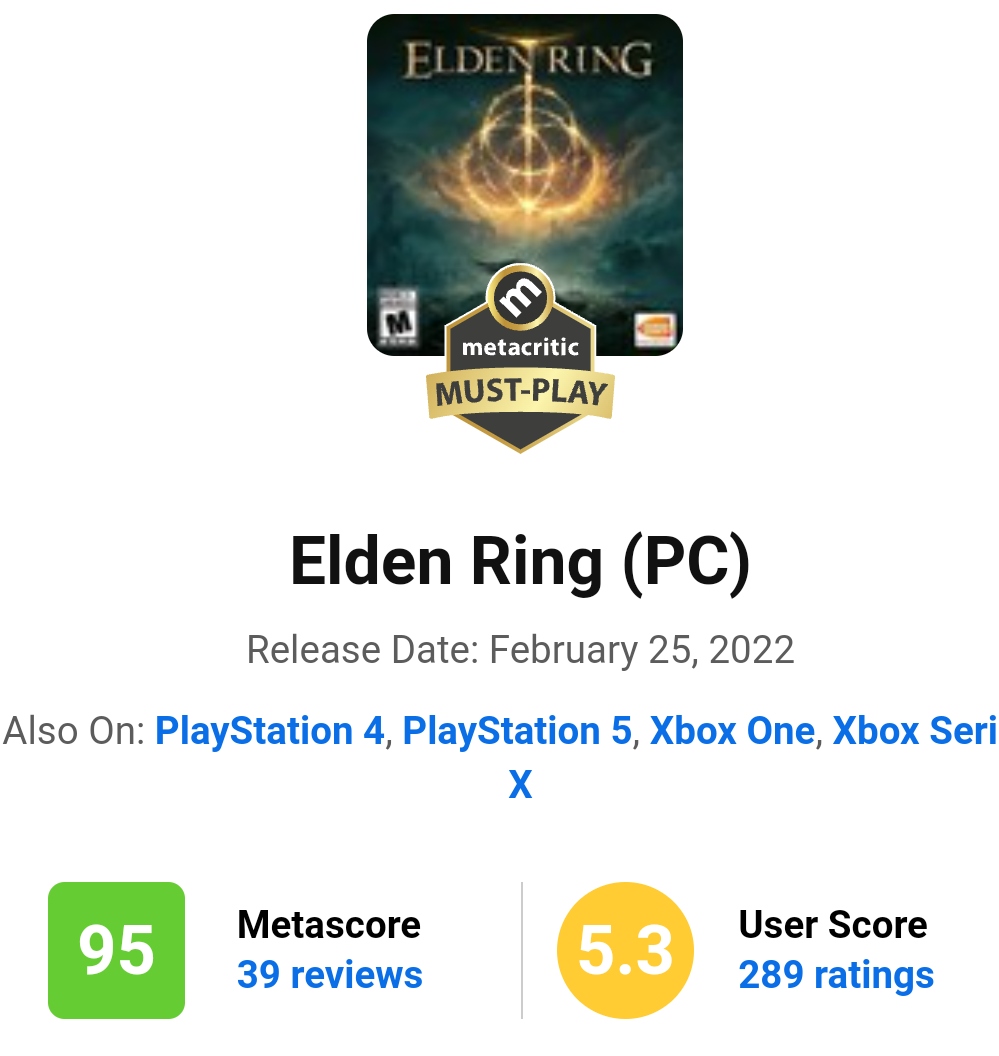The height and width of the screenshot is (1056, 999).
Task: Open the PlayStation 4 platform link
Action: point(269,731)
